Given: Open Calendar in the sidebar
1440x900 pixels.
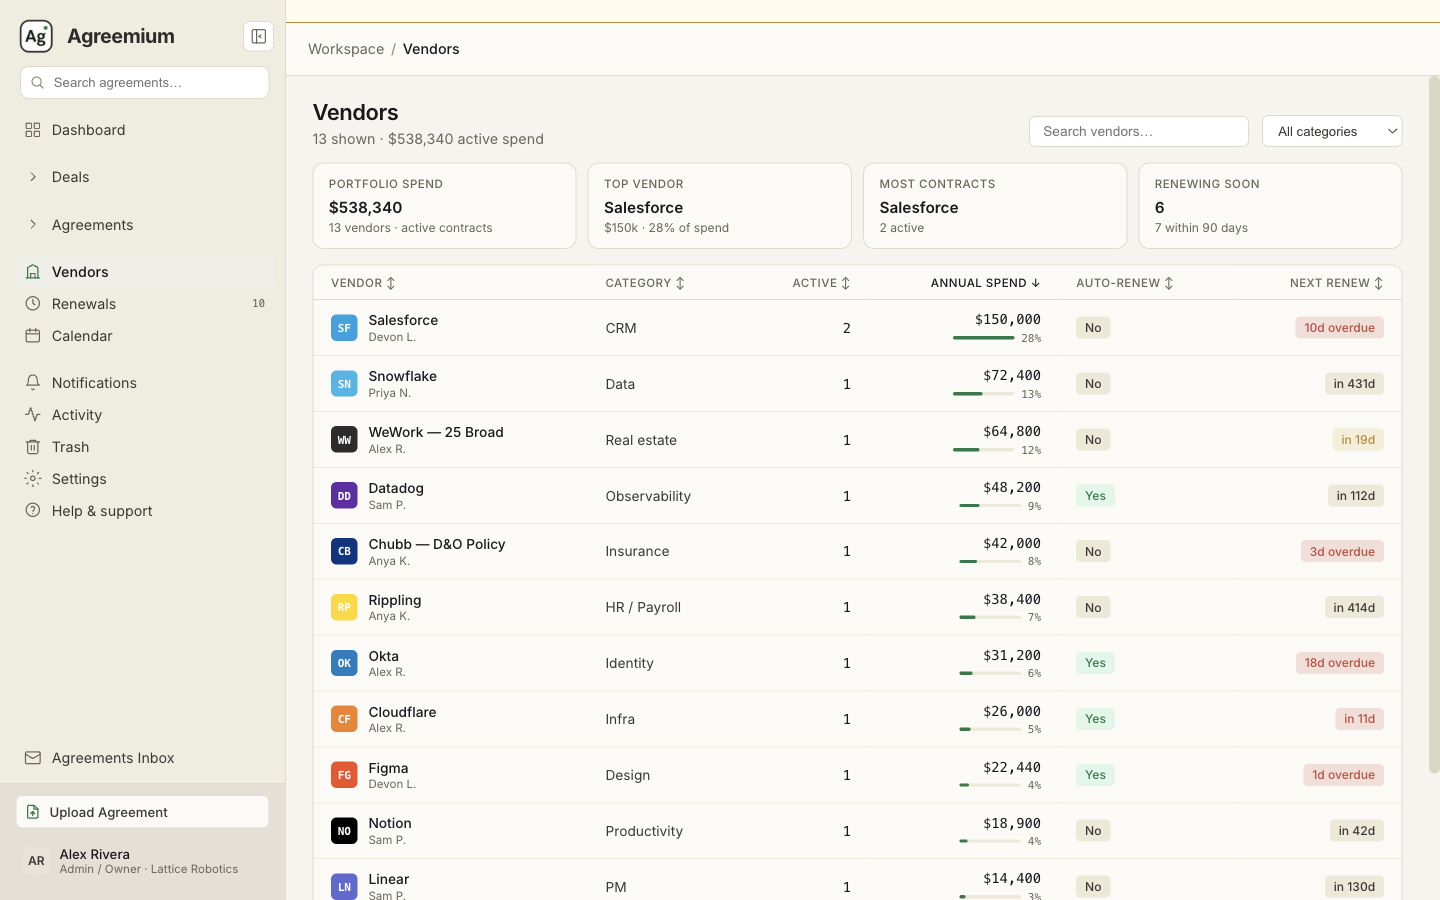Looking at the screenshot, I should pos(145,336).
